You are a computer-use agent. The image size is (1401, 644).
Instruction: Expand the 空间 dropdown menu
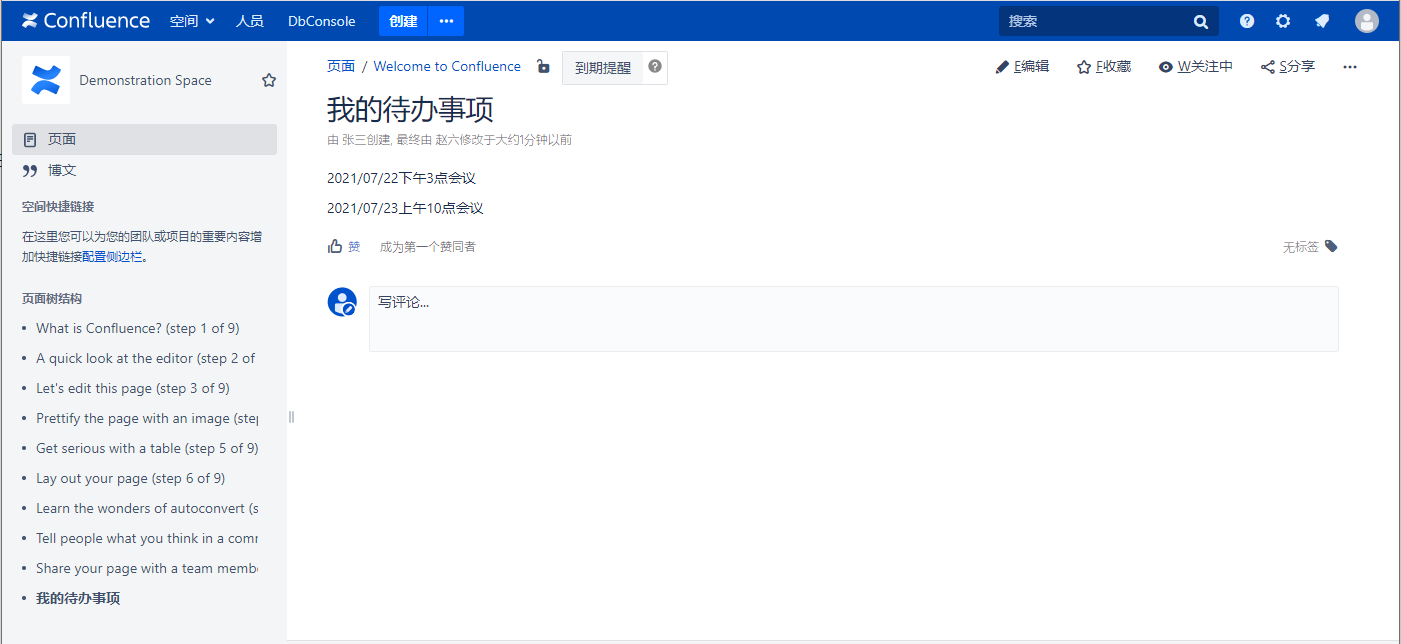click(192, 21)
